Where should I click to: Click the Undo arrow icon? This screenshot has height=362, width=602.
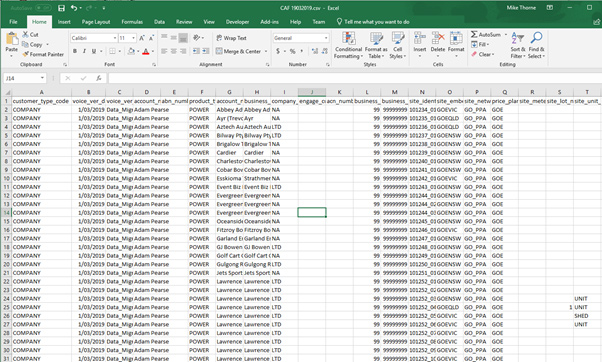tap(74, 8)
